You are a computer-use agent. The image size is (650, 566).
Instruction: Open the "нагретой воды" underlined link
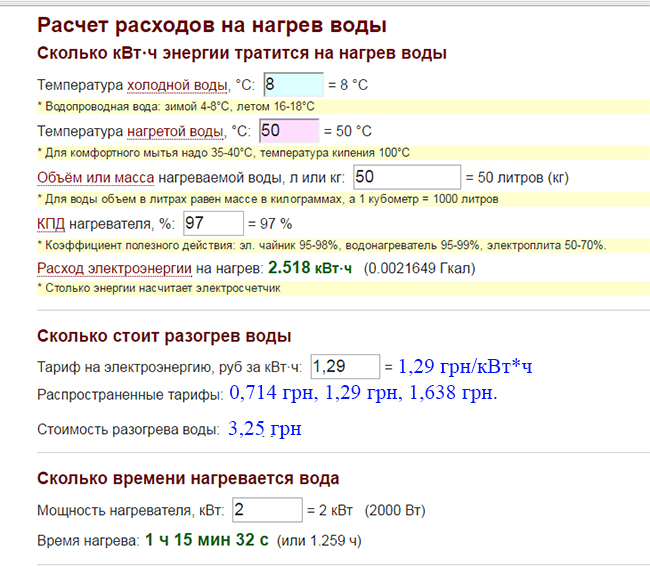[x=175, y=132]
